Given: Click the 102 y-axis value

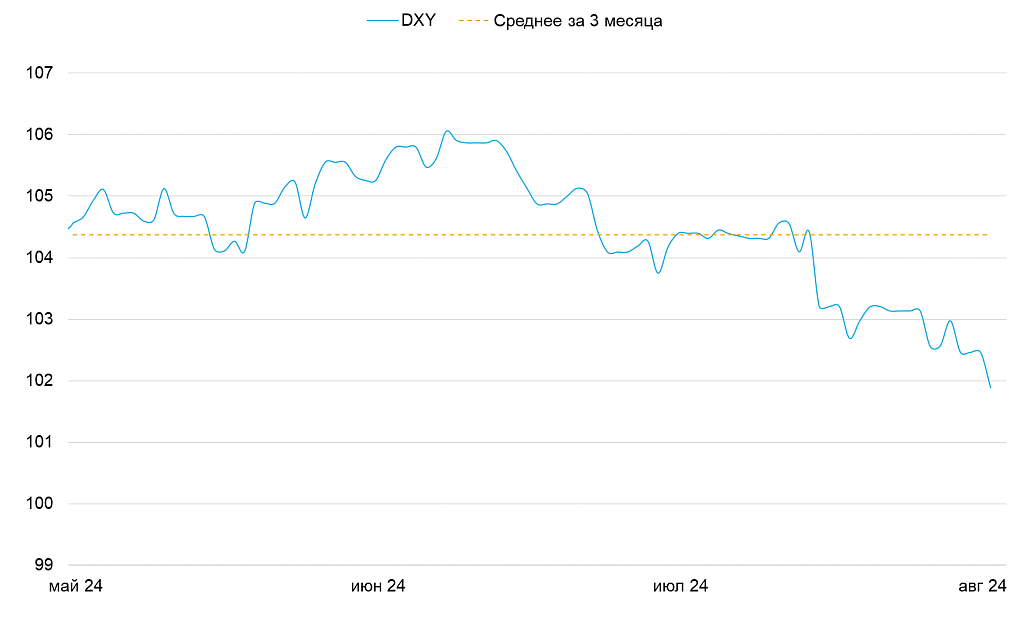Looking at the screenshot, I should (x=39, y=381).
